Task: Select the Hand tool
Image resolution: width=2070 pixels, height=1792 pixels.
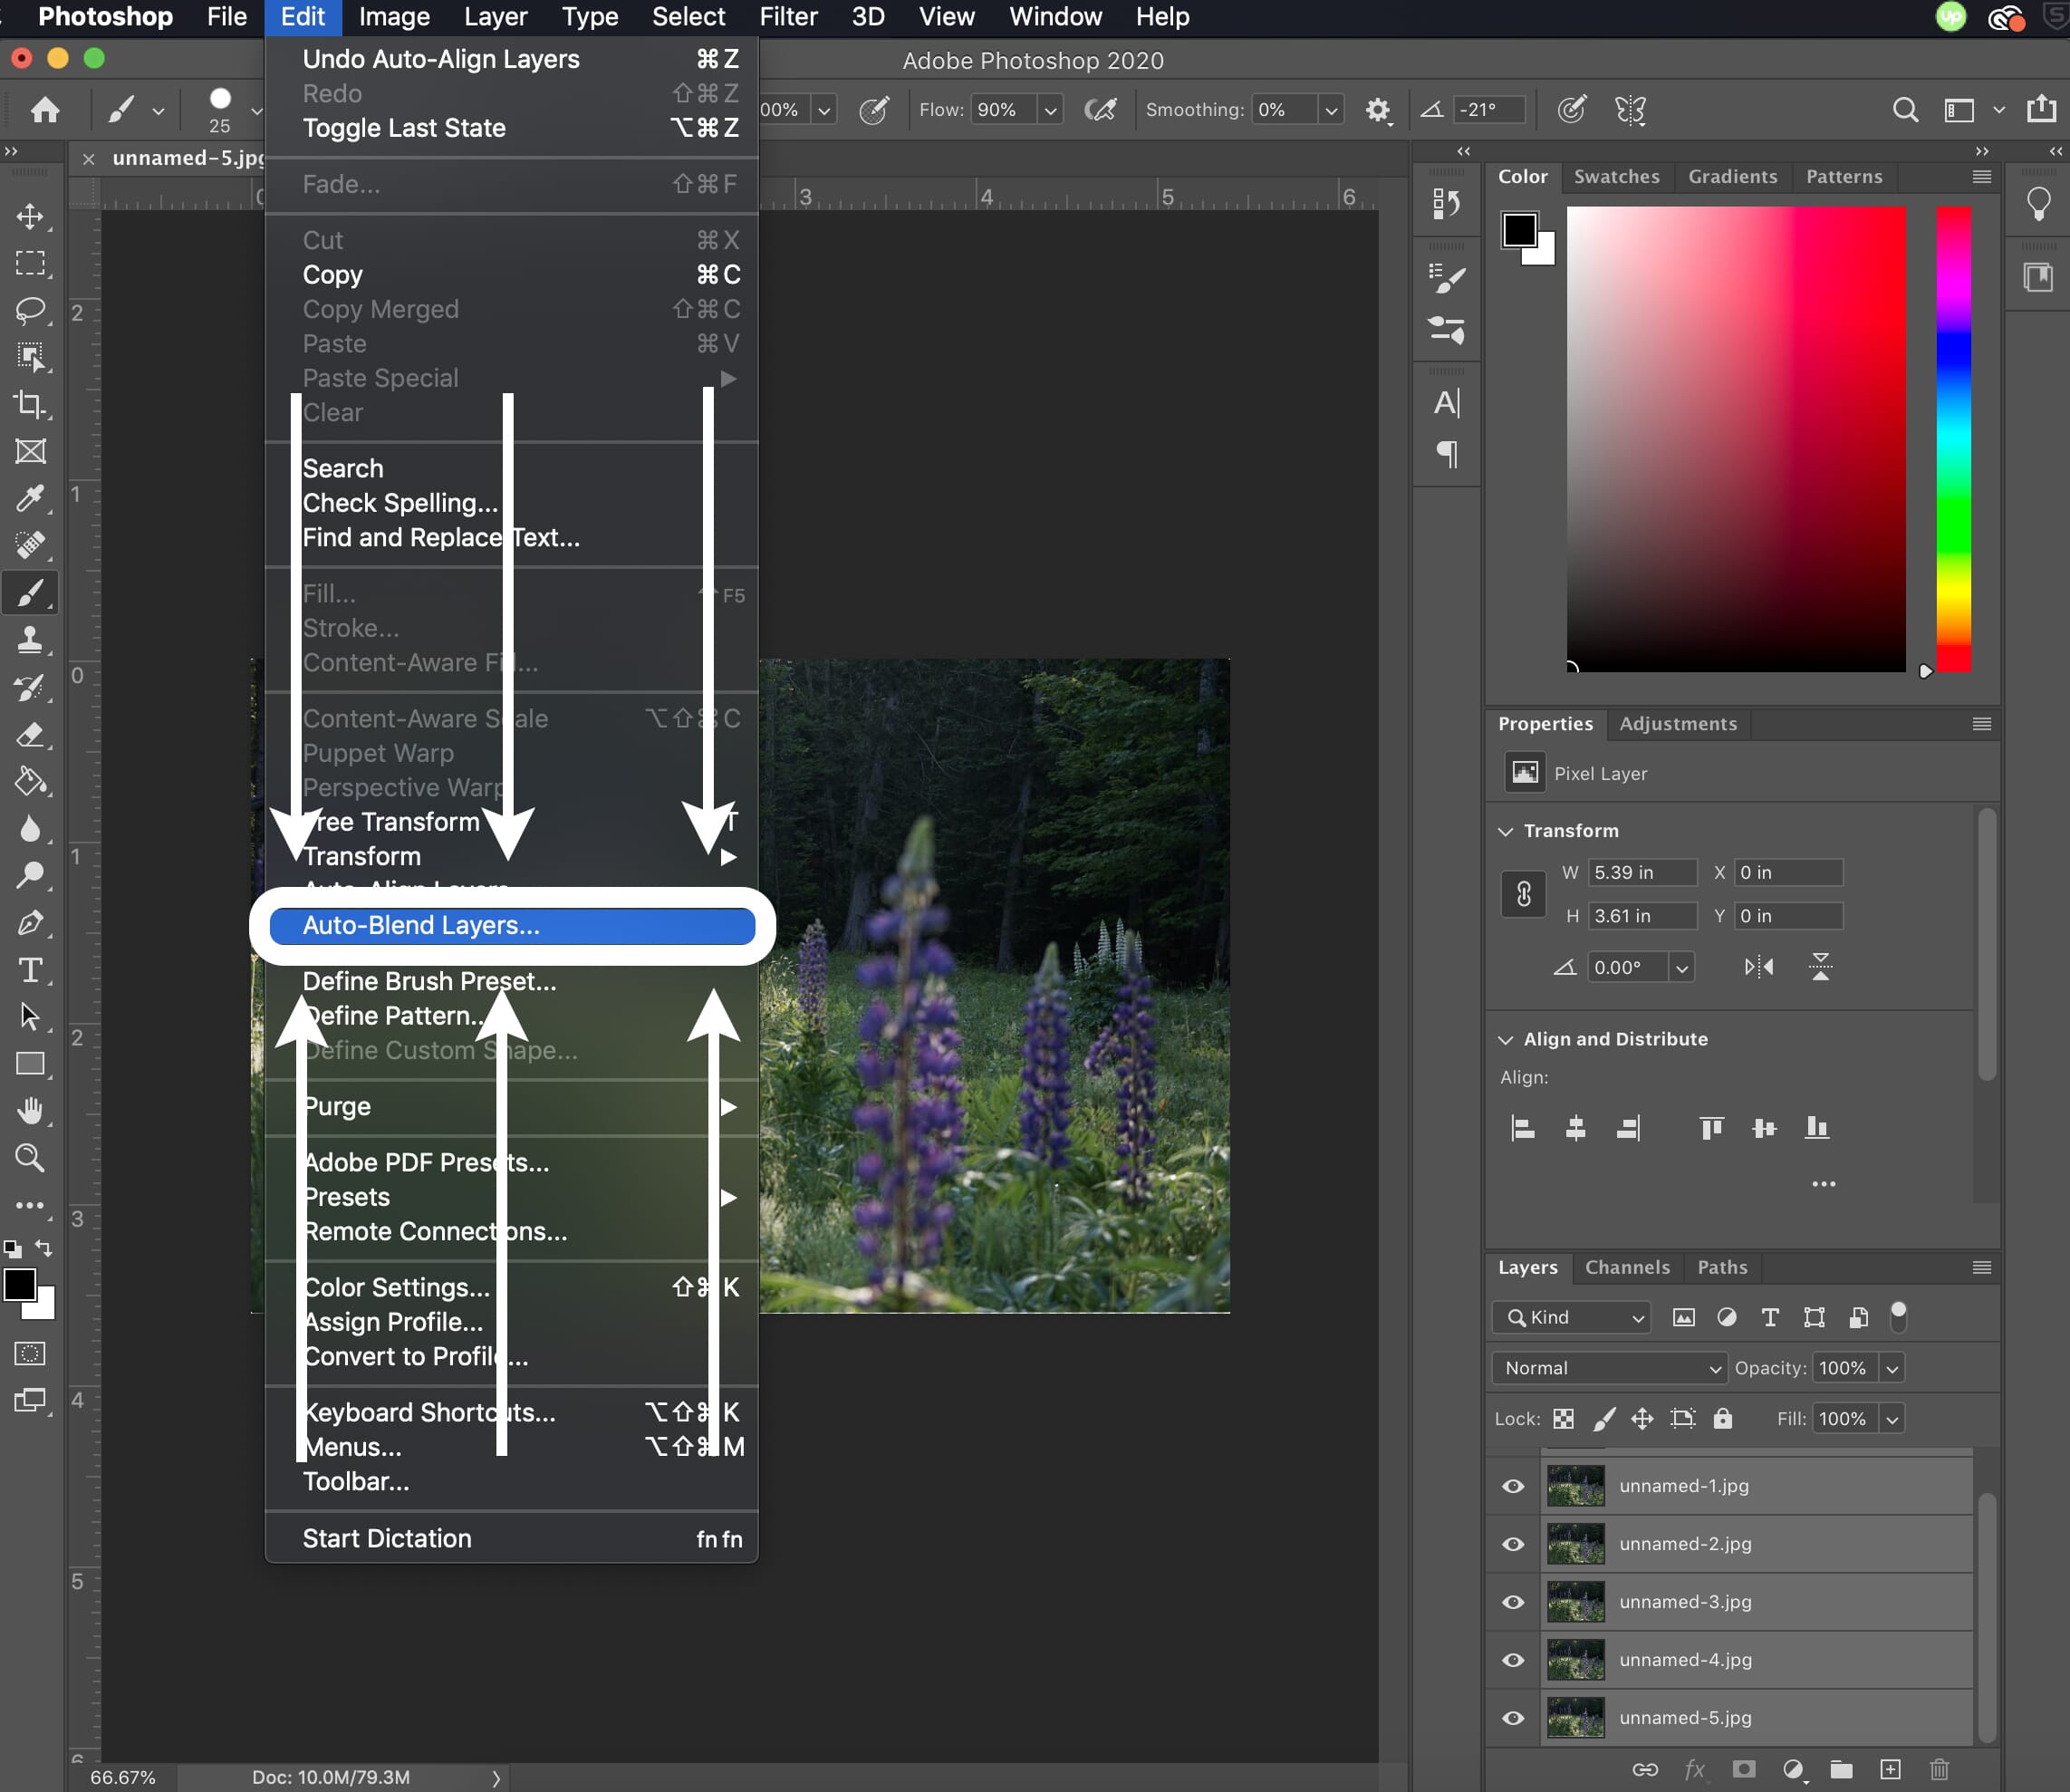Action: pos(30,1111)
